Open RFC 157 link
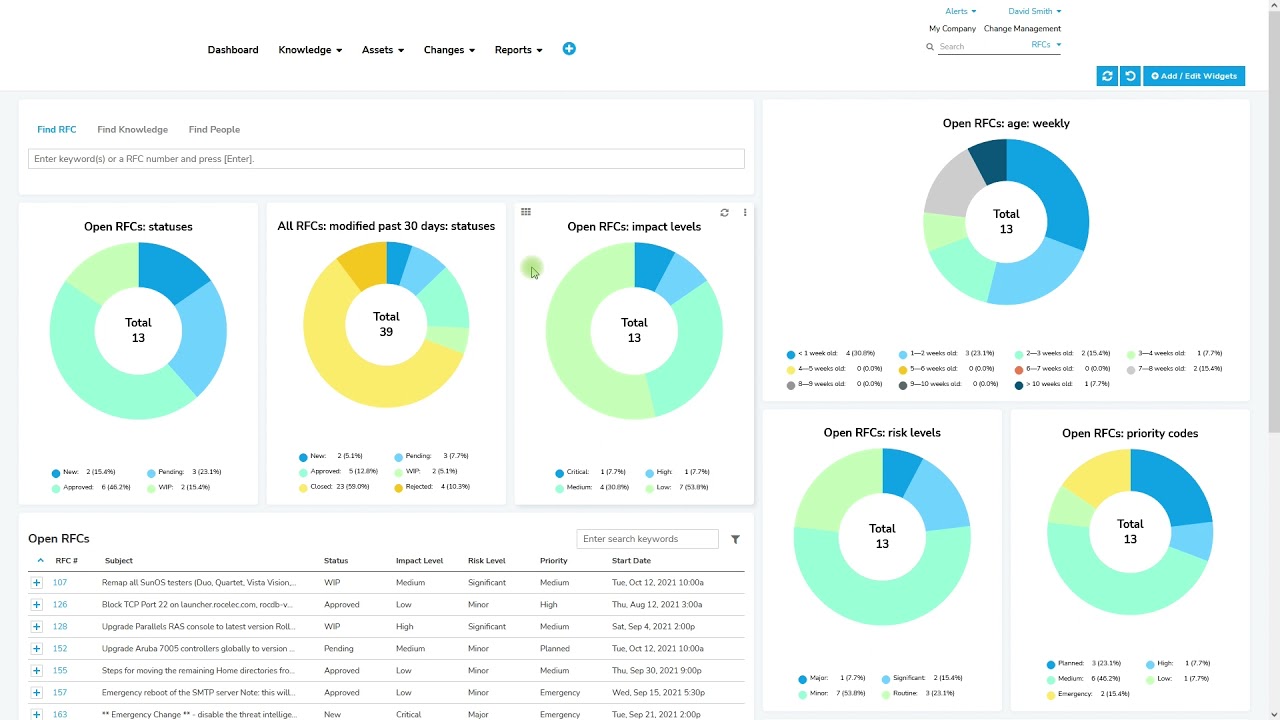This screenshot has height=720, width=1280. (x=60, y=693)
